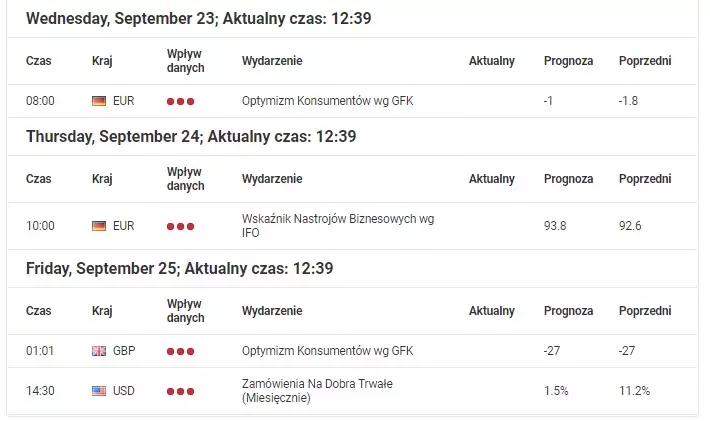Click the red impact dots in IFO row

point(180,226)
